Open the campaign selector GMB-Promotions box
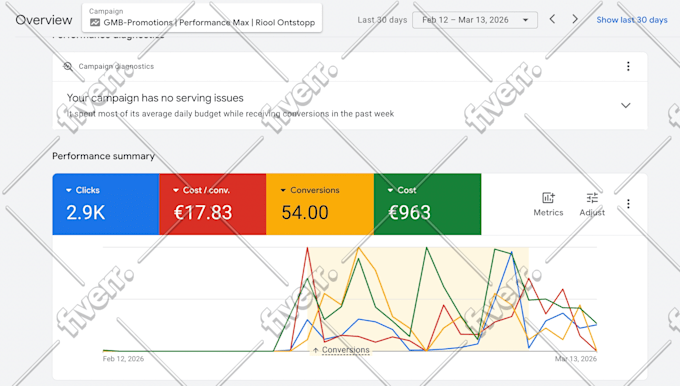Image resolution: width=680 pixels, height=386 pixels. [202, 18]
